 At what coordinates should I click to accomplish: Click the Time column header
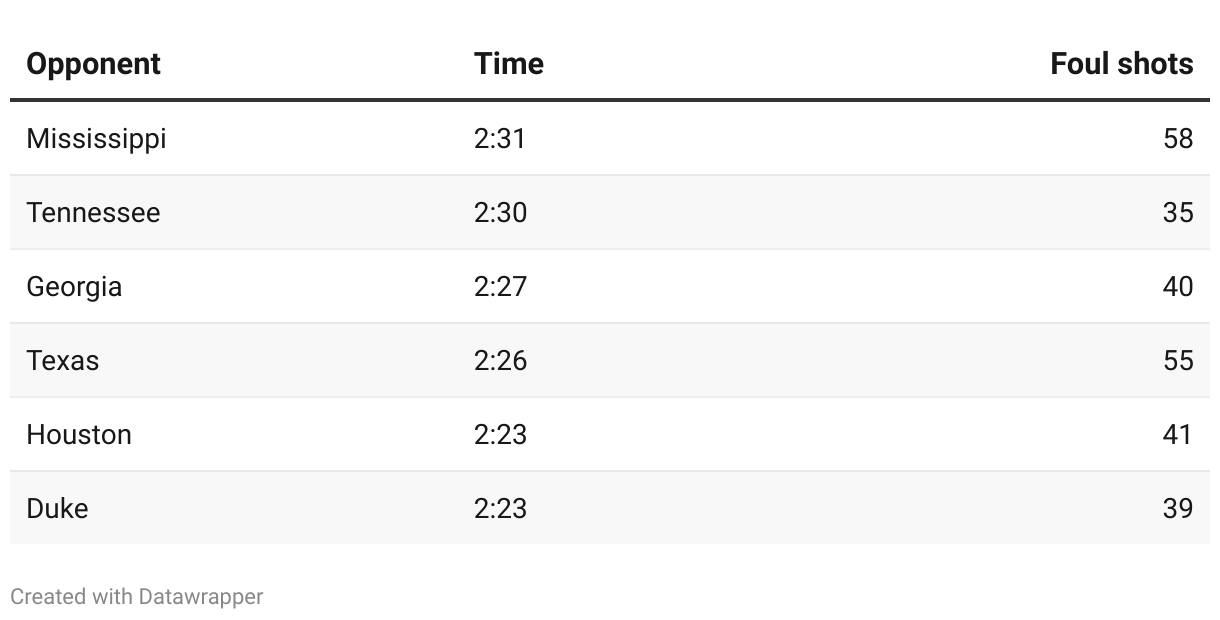tap(509, 64)
